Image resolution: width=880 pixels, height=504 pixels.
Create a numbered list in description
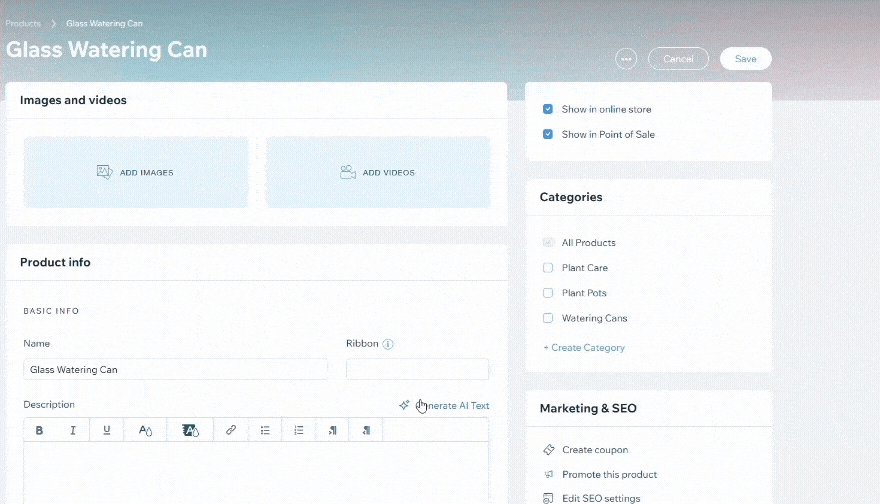(x=299, y=430)
